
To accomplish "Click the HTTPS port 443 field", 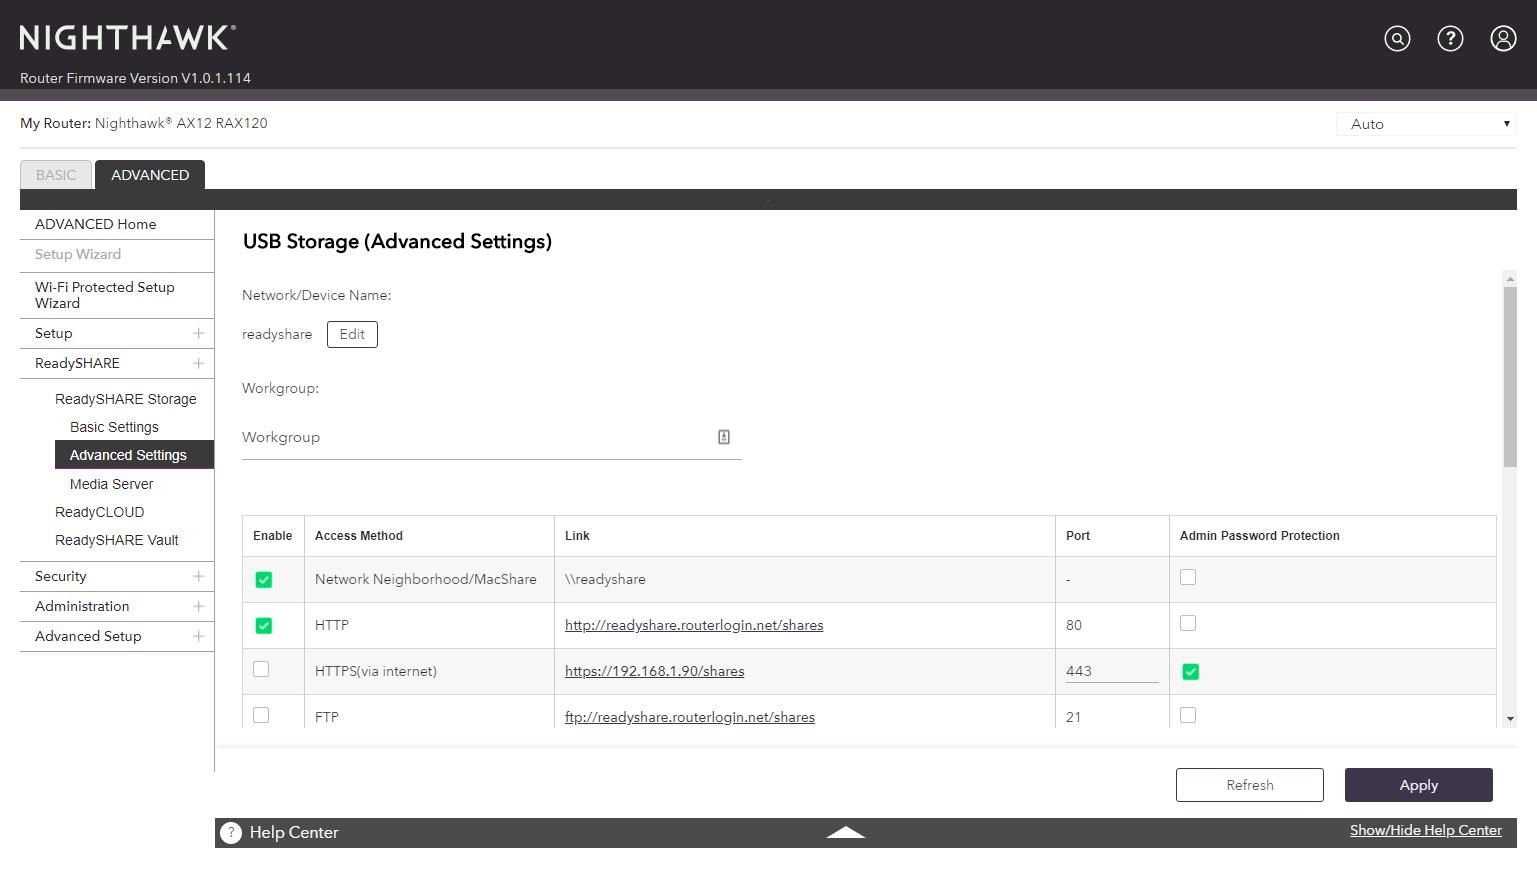I will click(1111, 671).
